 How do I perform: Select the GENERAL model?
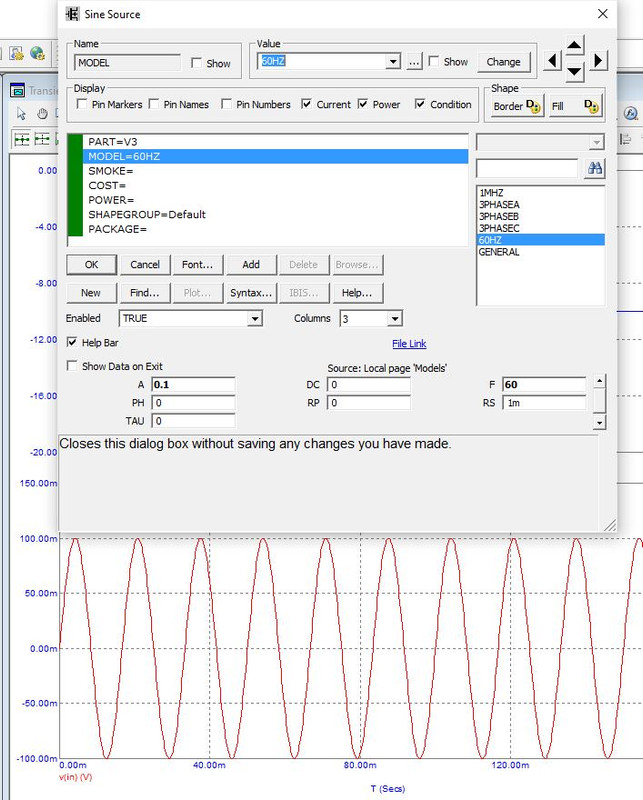pyautogui.click(x=540, y=252)
